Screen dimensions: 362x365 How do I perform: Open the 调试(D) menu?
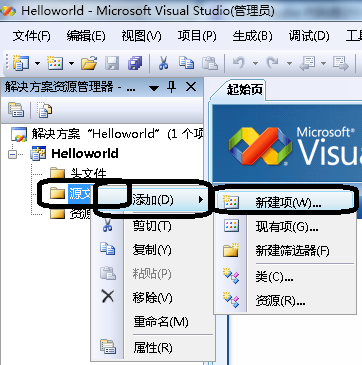click(309, 36)
